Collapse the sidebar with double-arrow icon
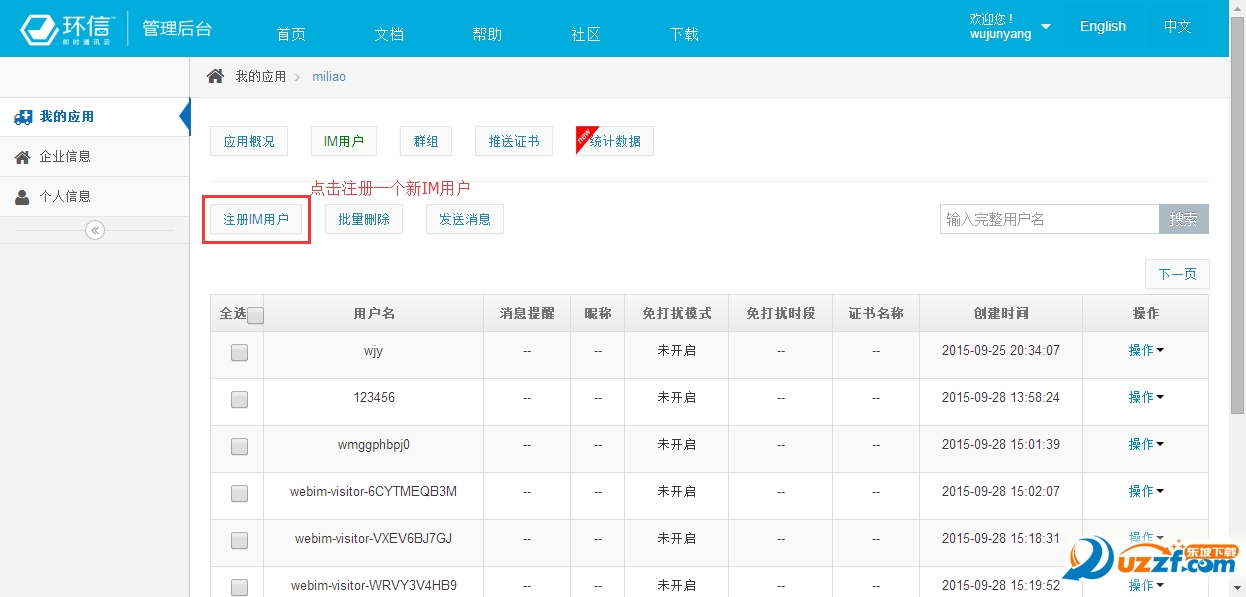The image size is (1246, 597). coord(95,231)
